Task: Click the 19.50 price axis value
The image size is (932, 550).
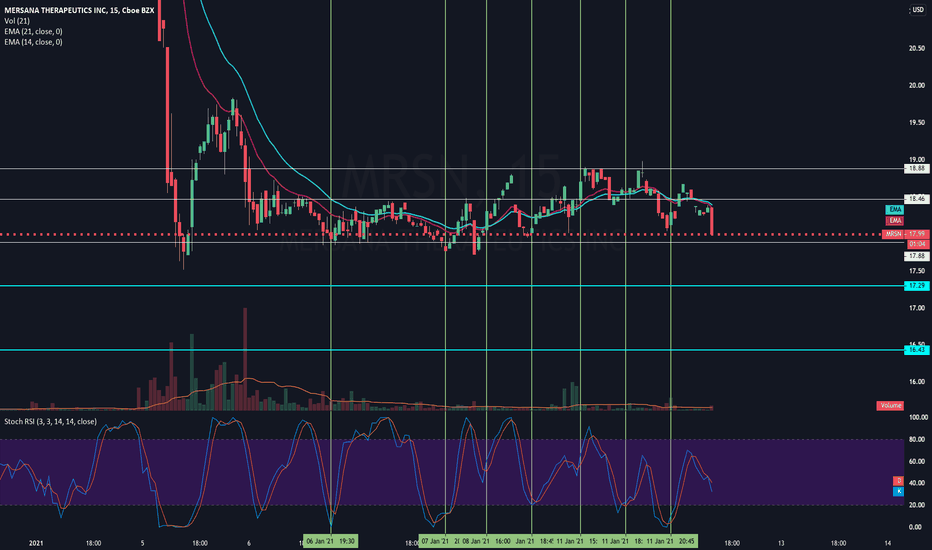Action: (x=917, y=122)
